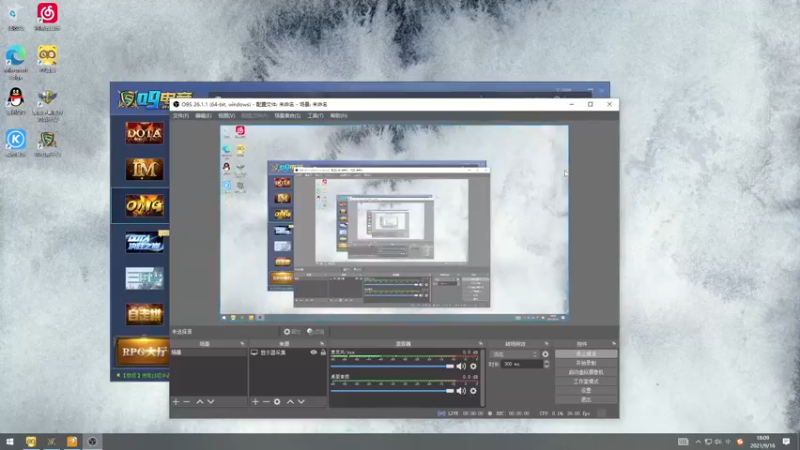Image resolution: width=800 pixels, height=450 pixels.
Task: Open the View menu in OBS
Action: tap(227, 116)
